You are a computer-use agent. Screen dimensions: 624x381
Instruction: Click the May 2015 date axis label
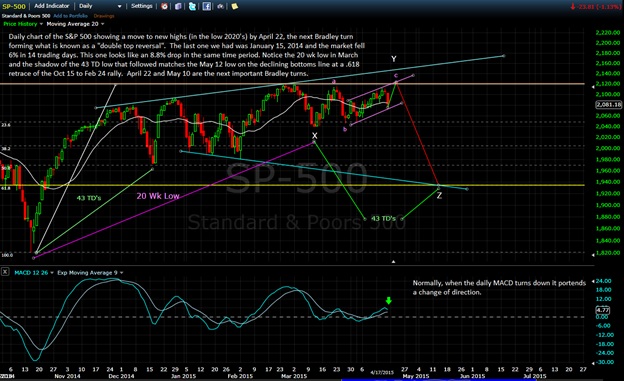pos(416,376)
